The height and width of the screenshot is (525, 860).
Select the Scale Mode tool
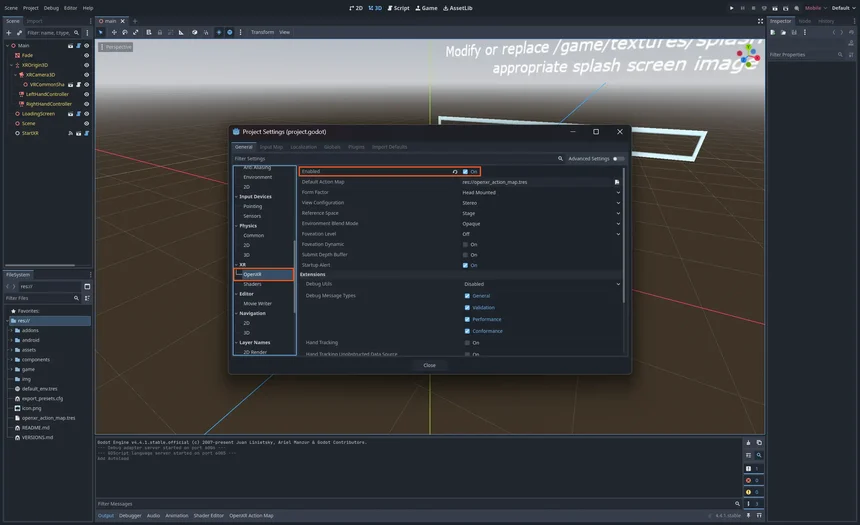(x=135, y=32)
